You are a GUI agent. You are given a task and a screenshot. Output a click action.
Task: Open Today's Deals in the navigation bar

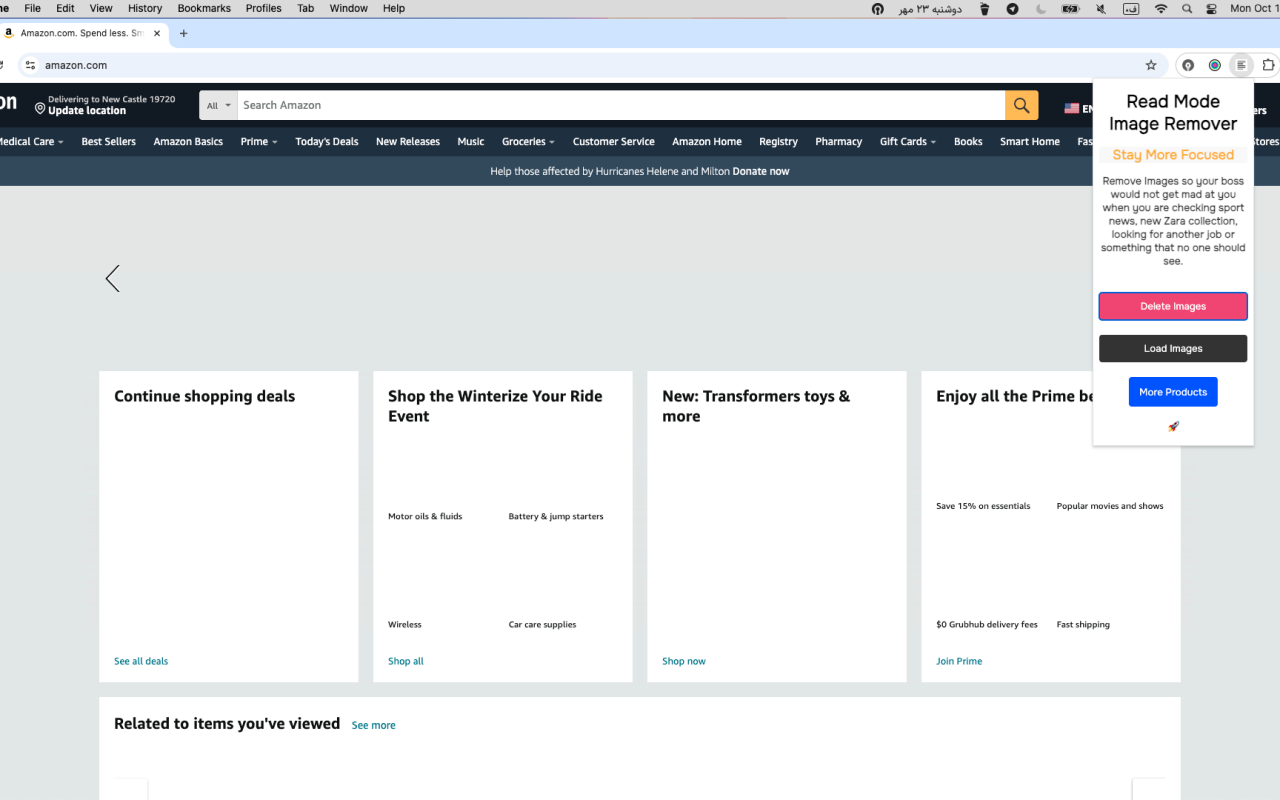[327, 142]
